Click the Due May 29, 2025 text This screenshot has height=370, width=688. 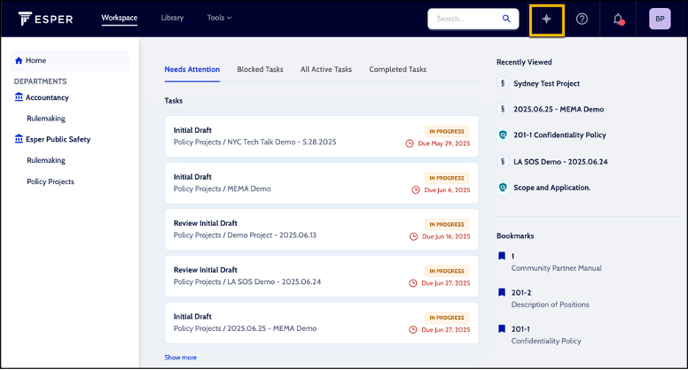click(444, 144)
